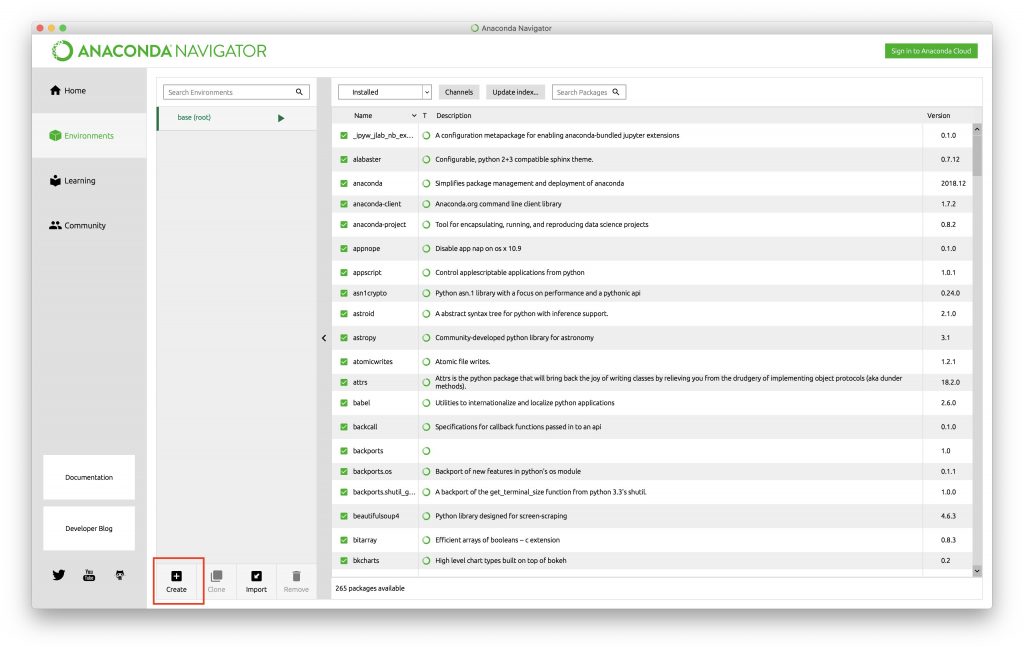Click the Update index button
Screen dimensions: 1024x651
515,92
